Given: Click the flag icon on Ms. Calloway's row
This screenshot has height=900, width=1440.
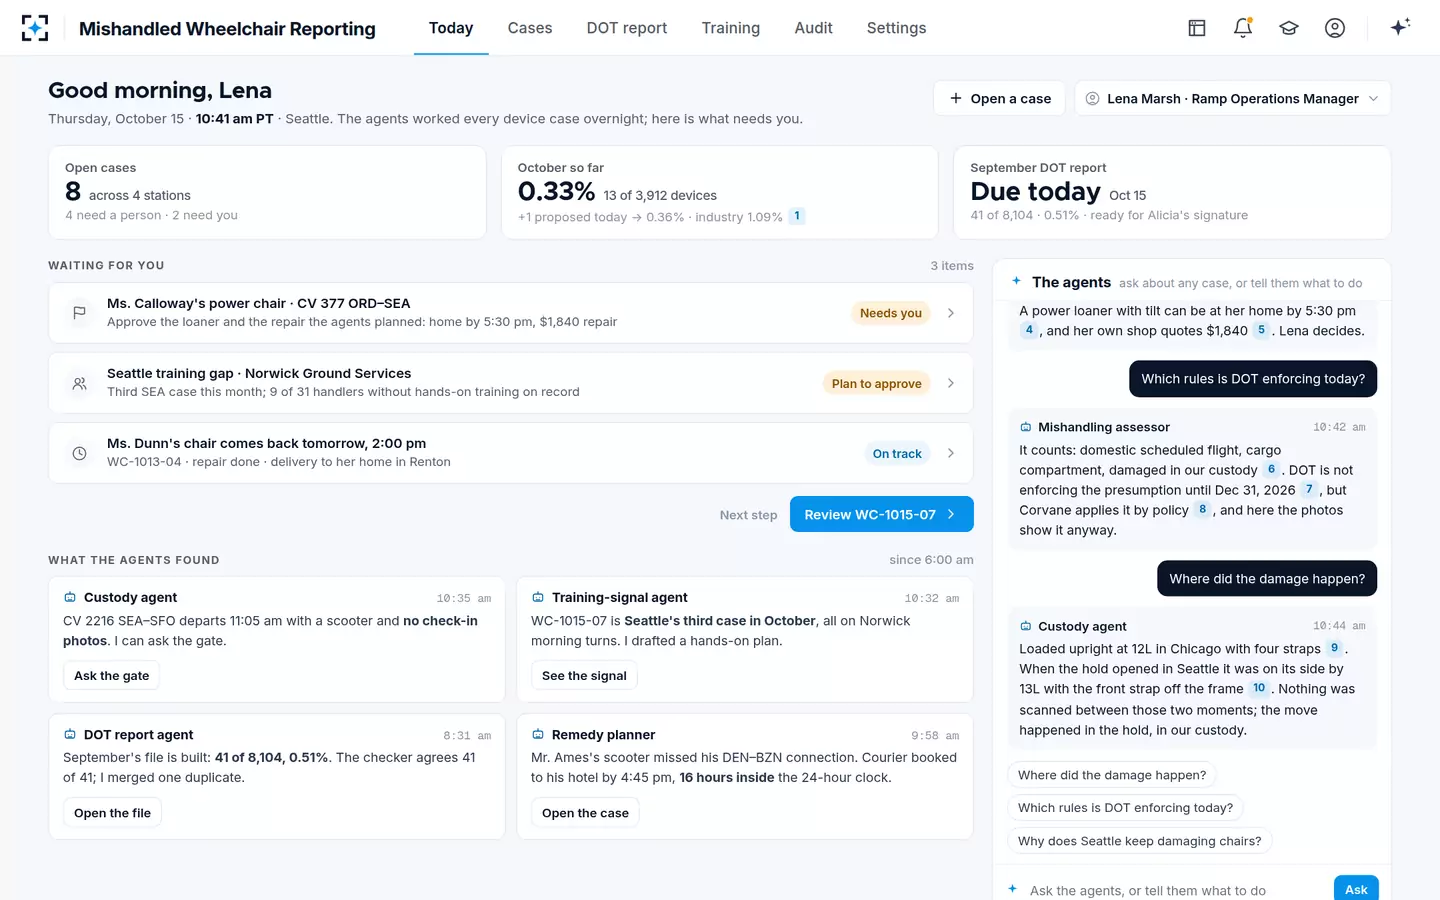Looking at the screenshot, I should (79, 313).
